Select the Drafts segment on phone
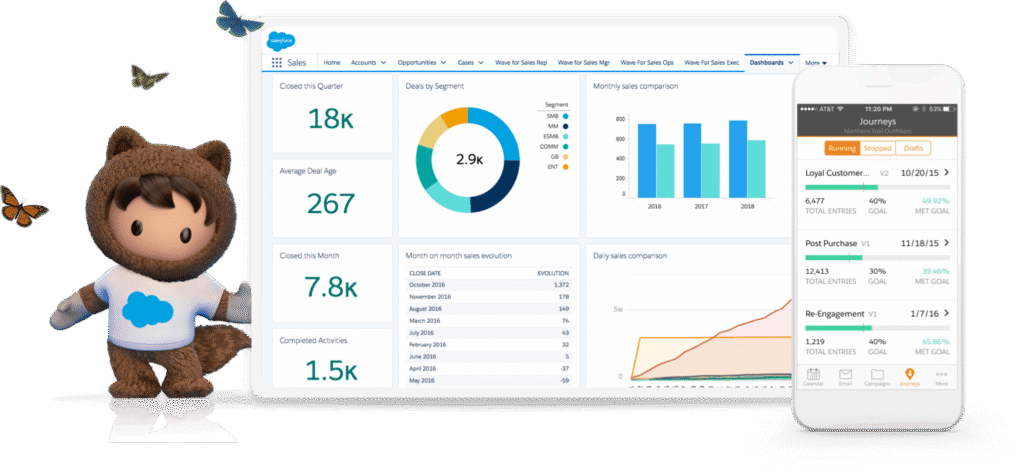This screenshot has width=1024, height=474. [x=913, y=148]
